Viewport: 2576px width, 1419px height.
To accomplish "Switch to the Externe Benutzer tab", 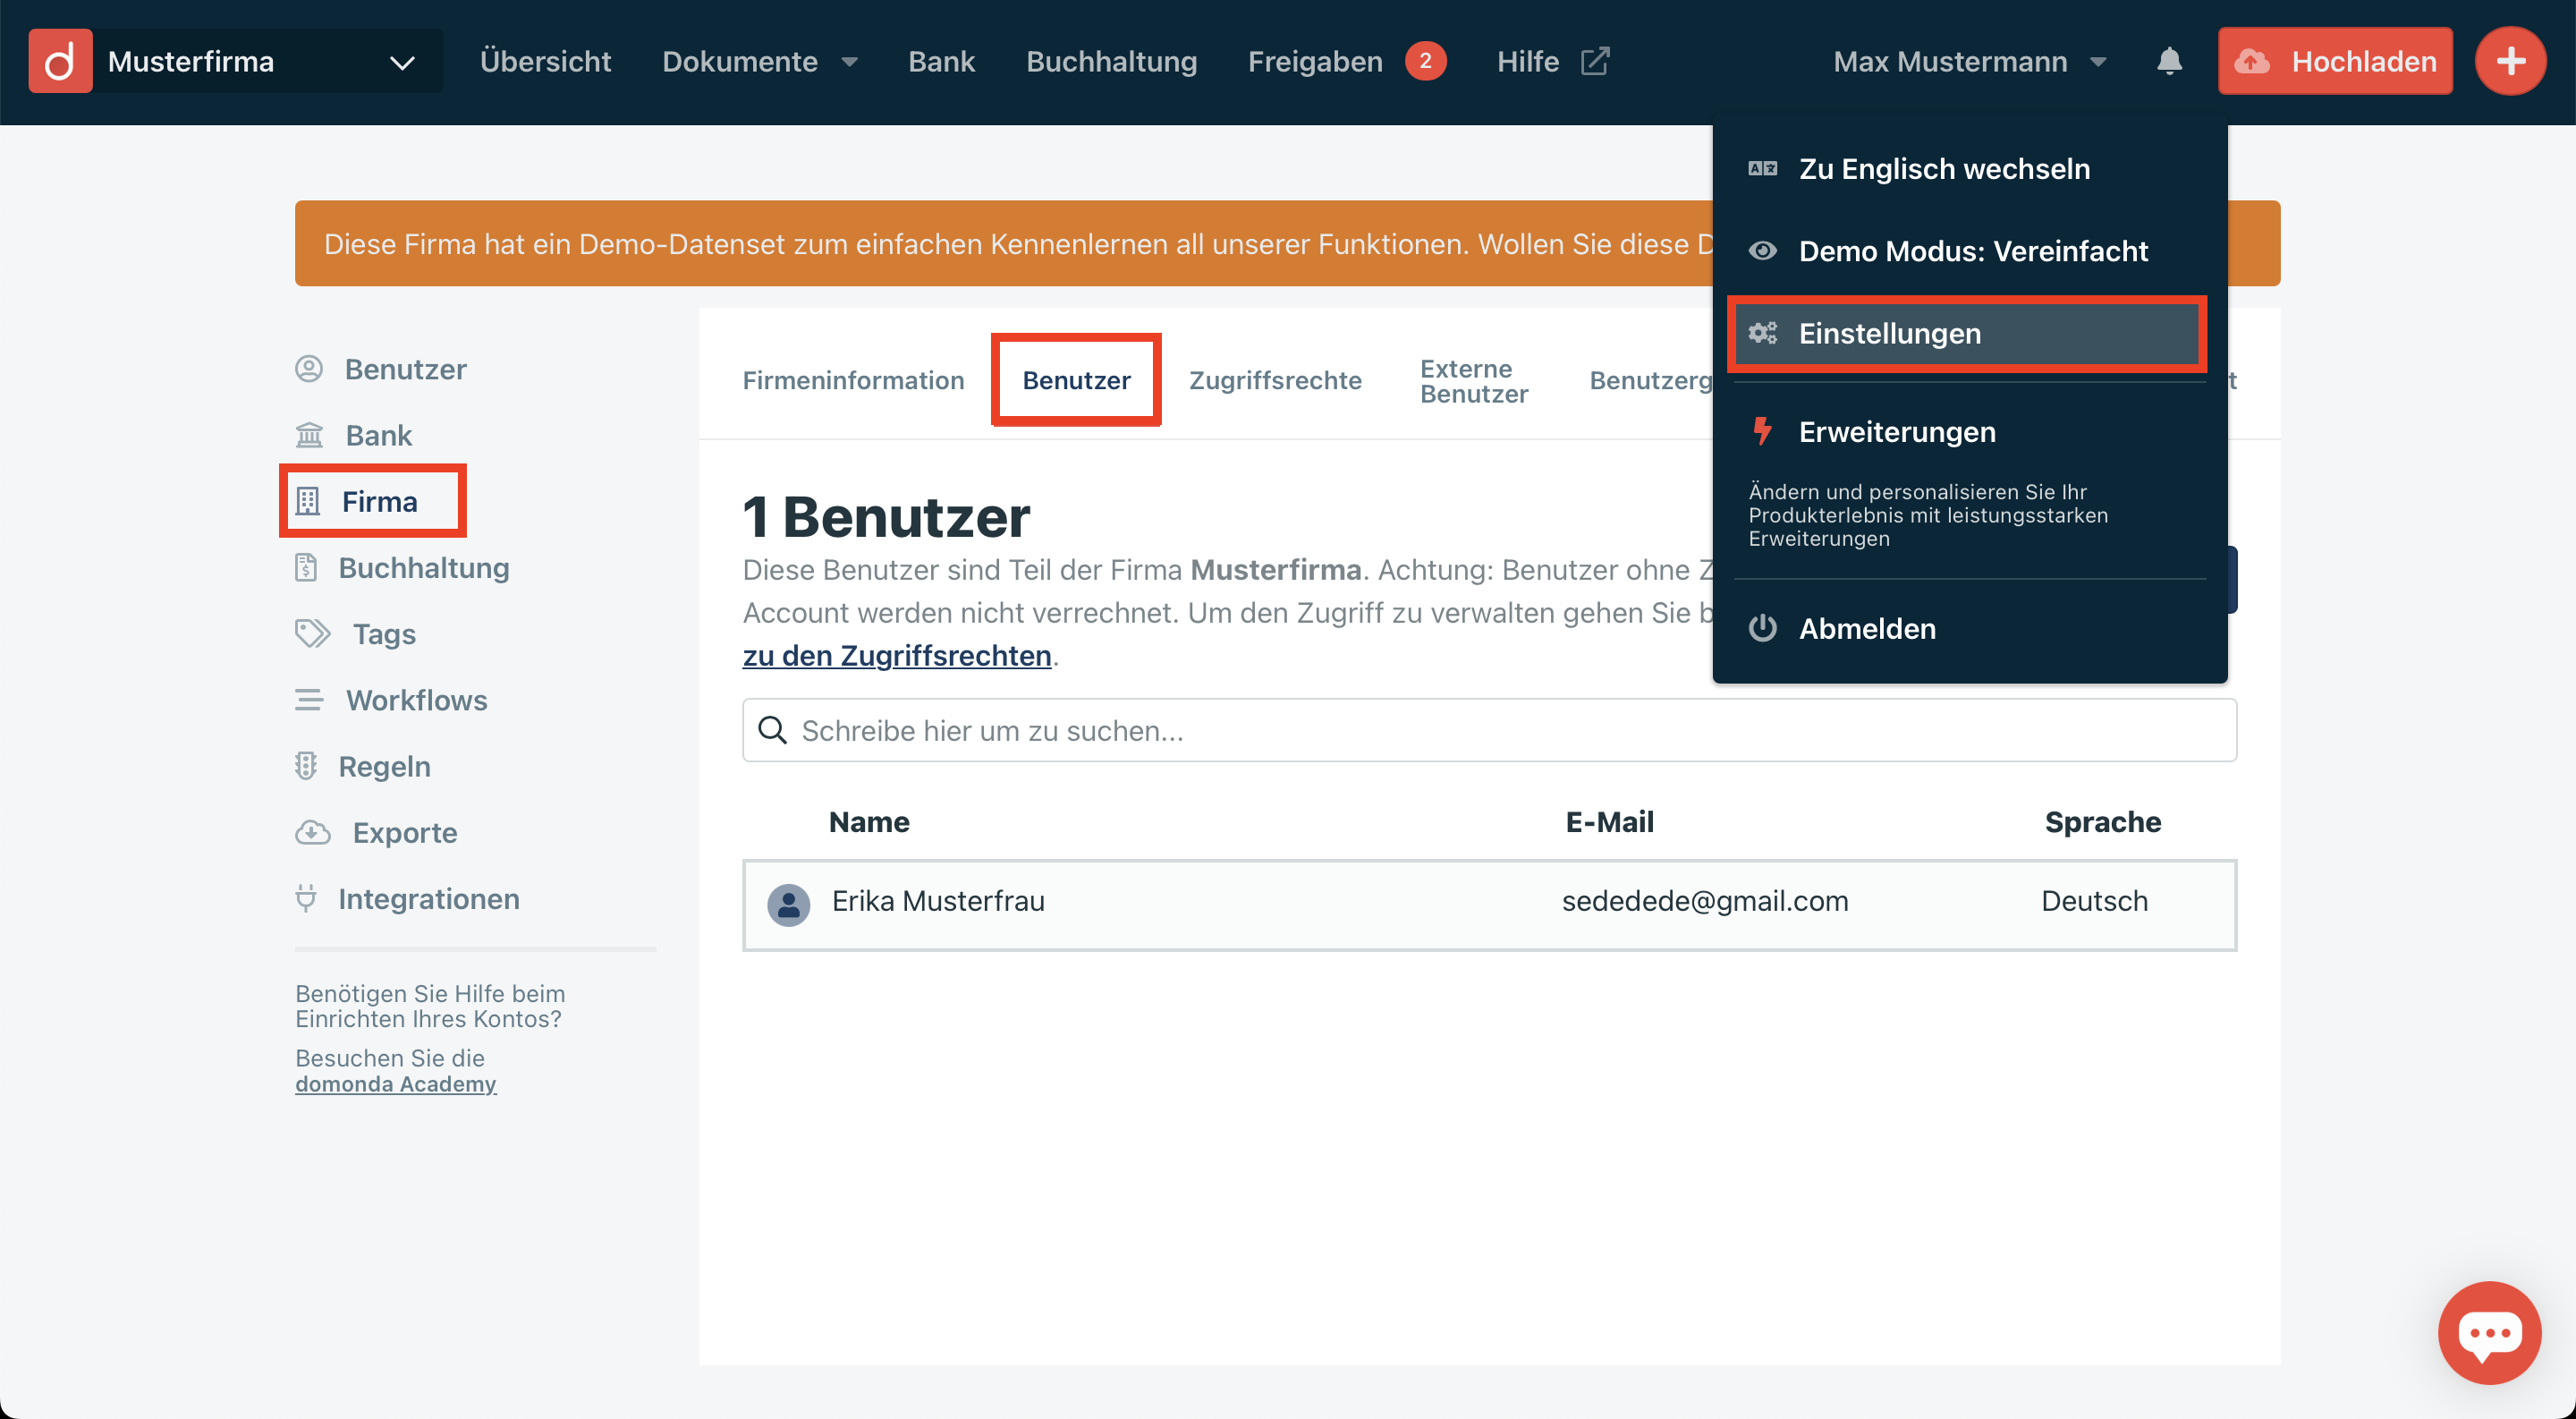I will point(1474,381).
